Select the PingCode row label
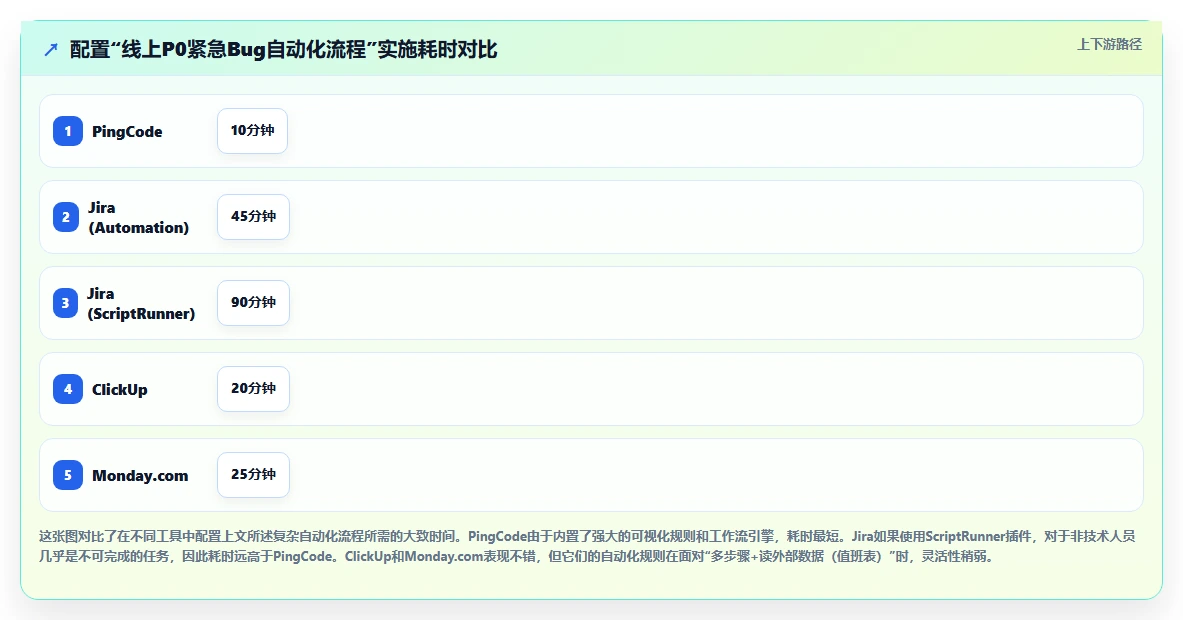1183x620 pixels. (x=127, y=131)
